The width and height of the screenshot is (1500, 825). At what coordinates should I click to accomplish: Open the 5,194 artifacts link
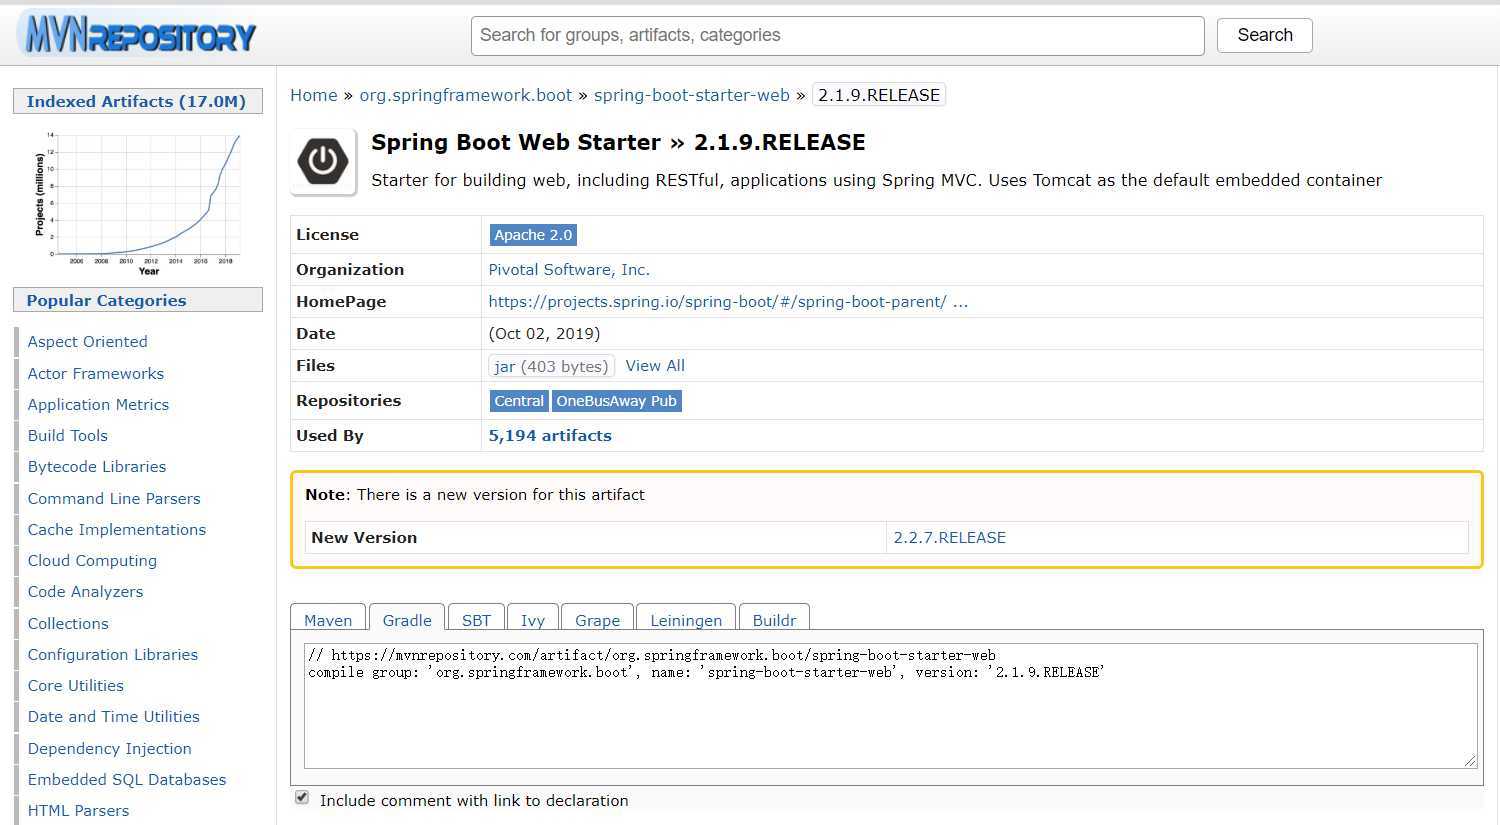point(550,436)
